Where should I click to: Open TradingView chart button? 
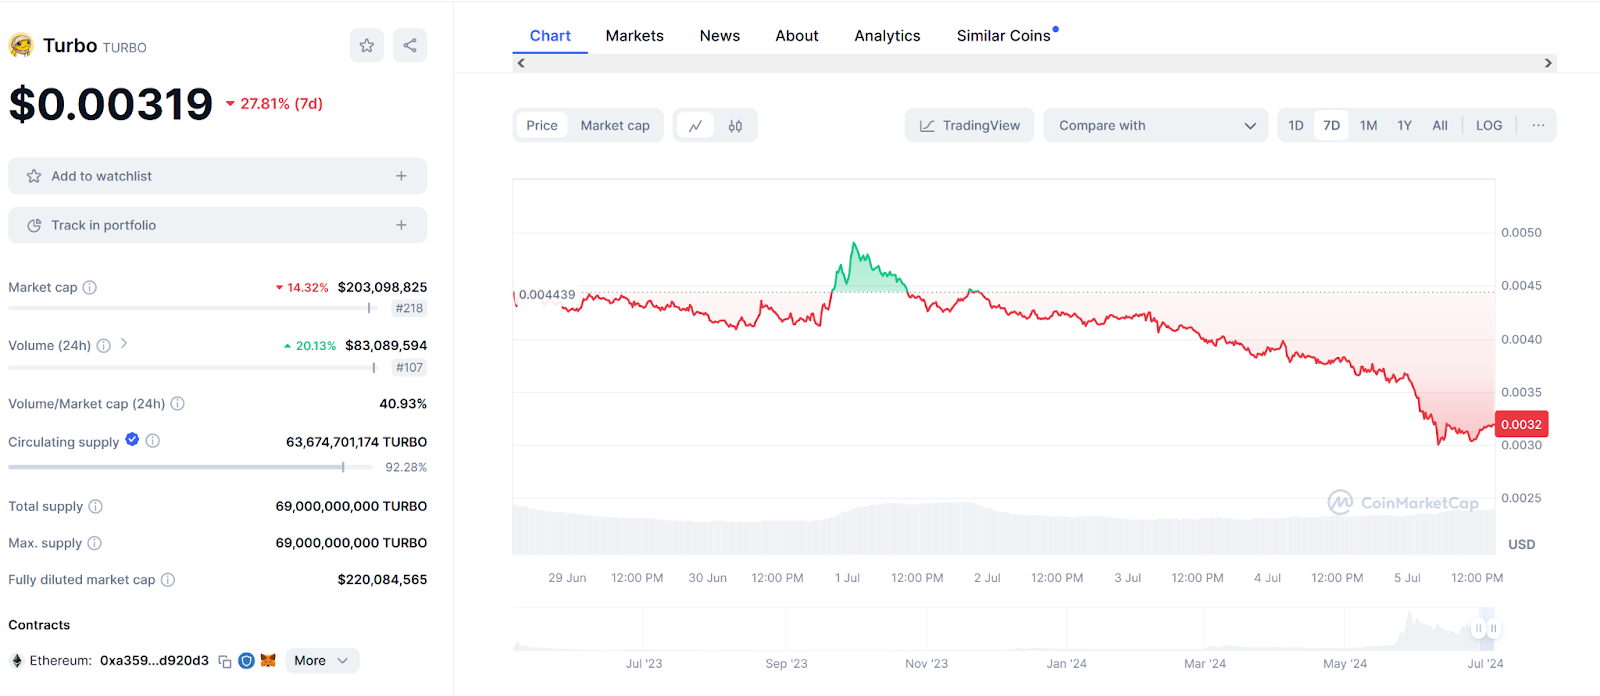(x=970, y=125)
